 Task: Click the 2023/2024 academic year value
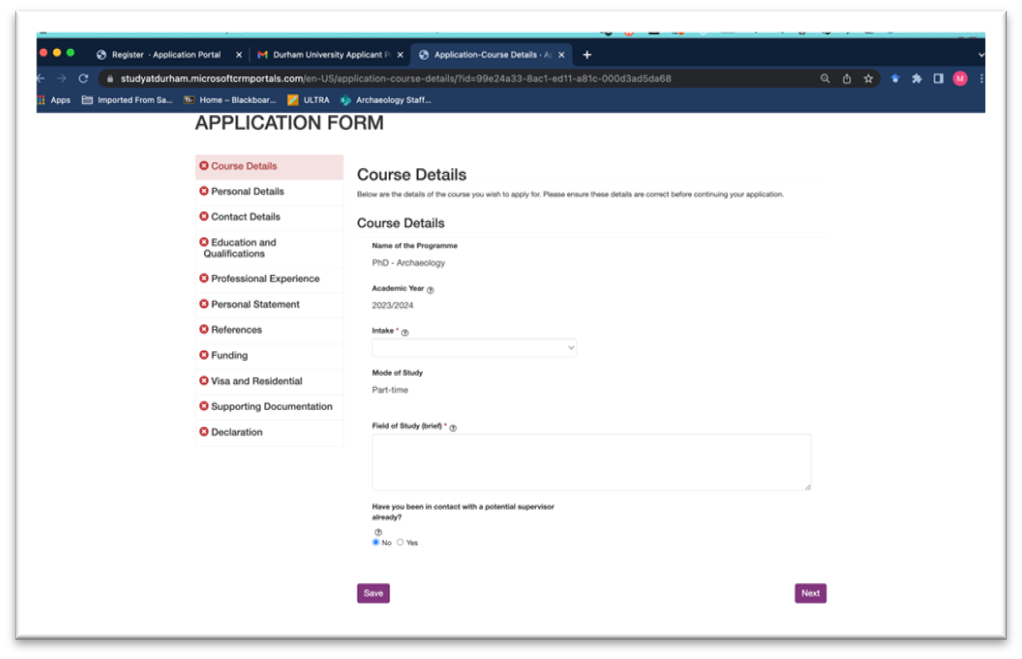click(x=392, y=305)
